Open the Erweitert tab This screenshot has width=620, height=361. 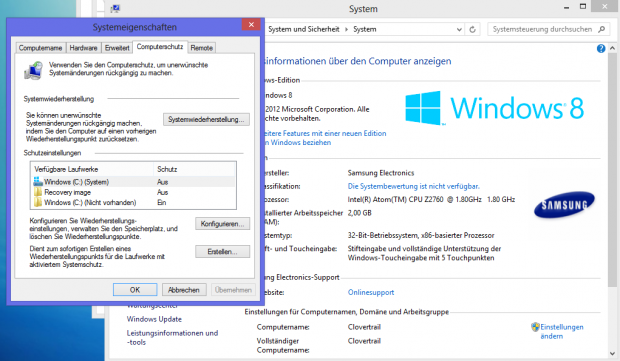tap(117, 48)
